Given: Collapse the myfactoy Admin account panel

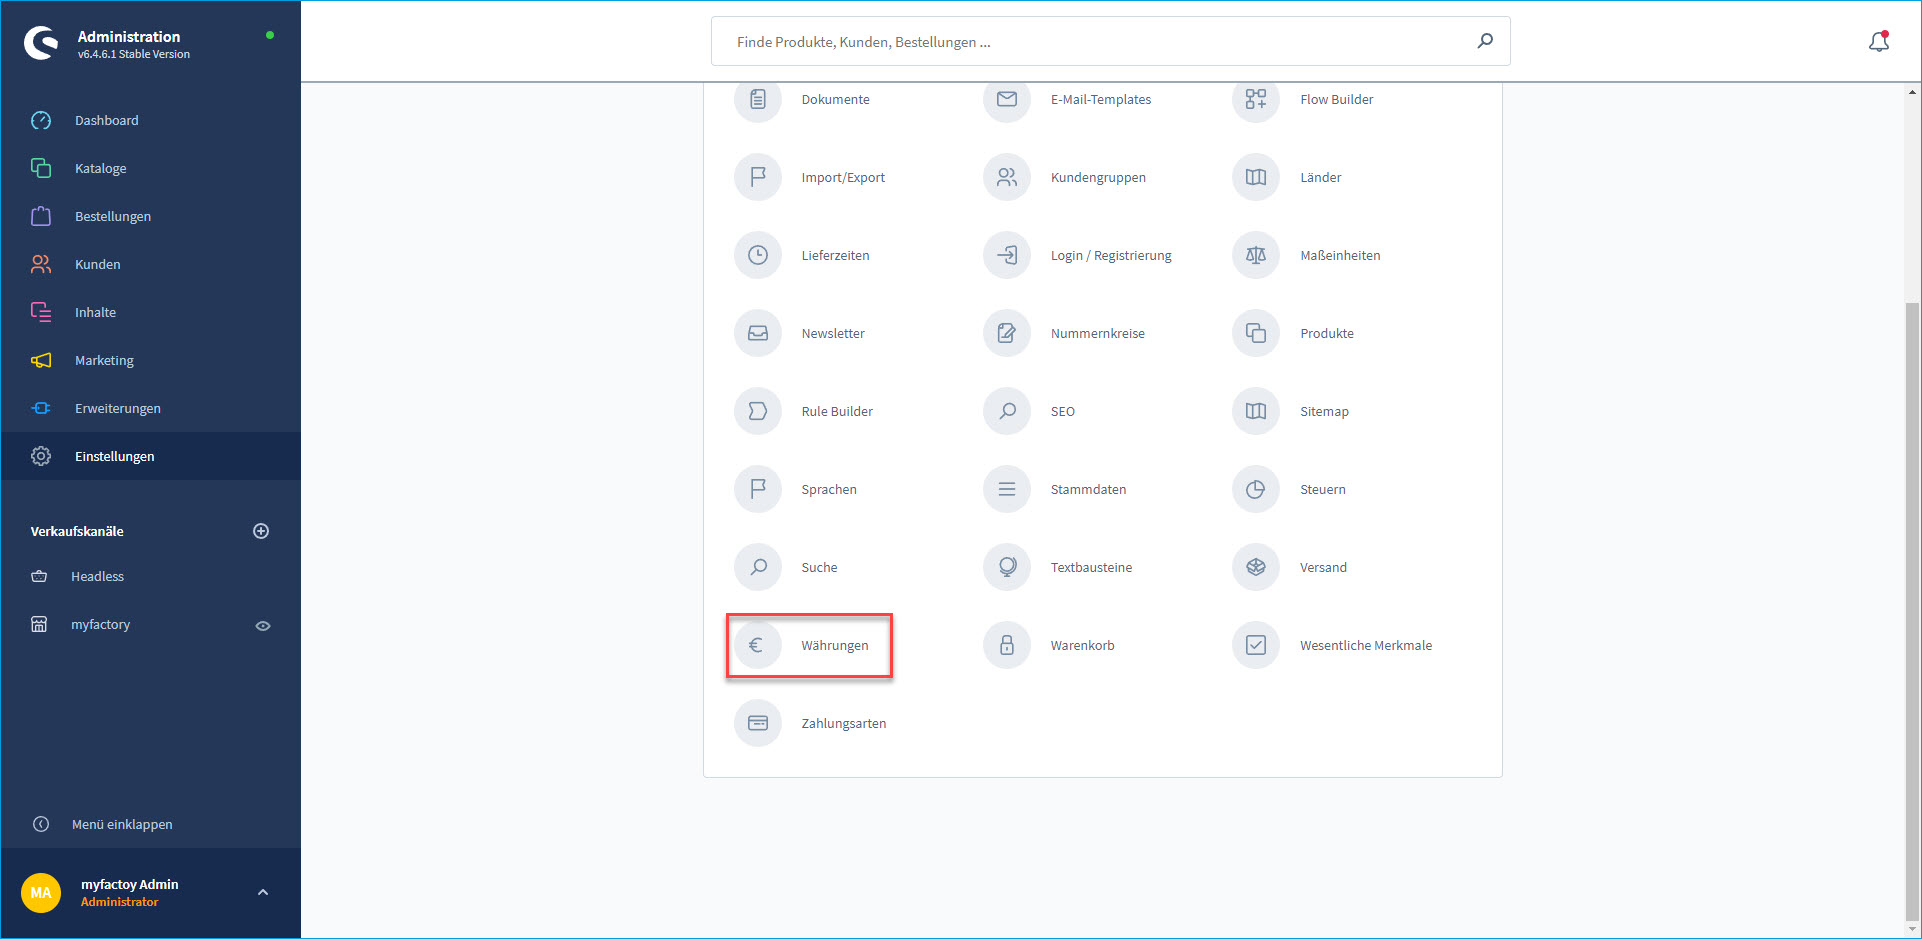Looking at the screenshot, I should point(263,892).
